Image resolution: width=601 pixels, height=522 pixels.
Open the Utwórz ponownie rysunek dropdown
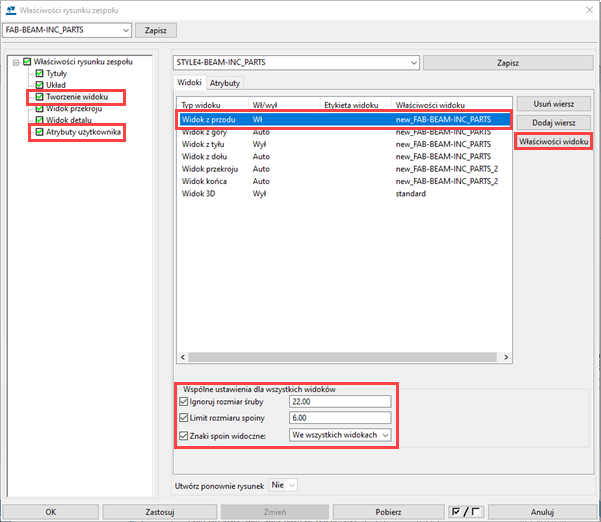(x=291, y=484)
